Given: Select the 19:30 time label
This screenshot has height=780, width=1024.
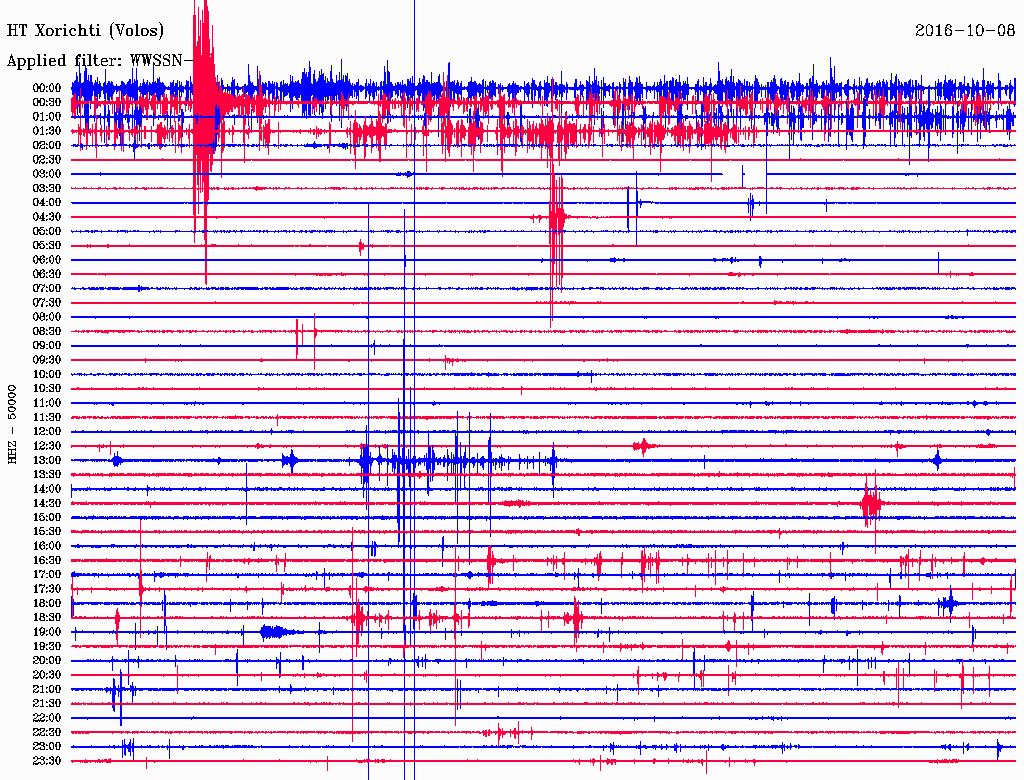Looking at the screenshot, I should click(47, 646).
